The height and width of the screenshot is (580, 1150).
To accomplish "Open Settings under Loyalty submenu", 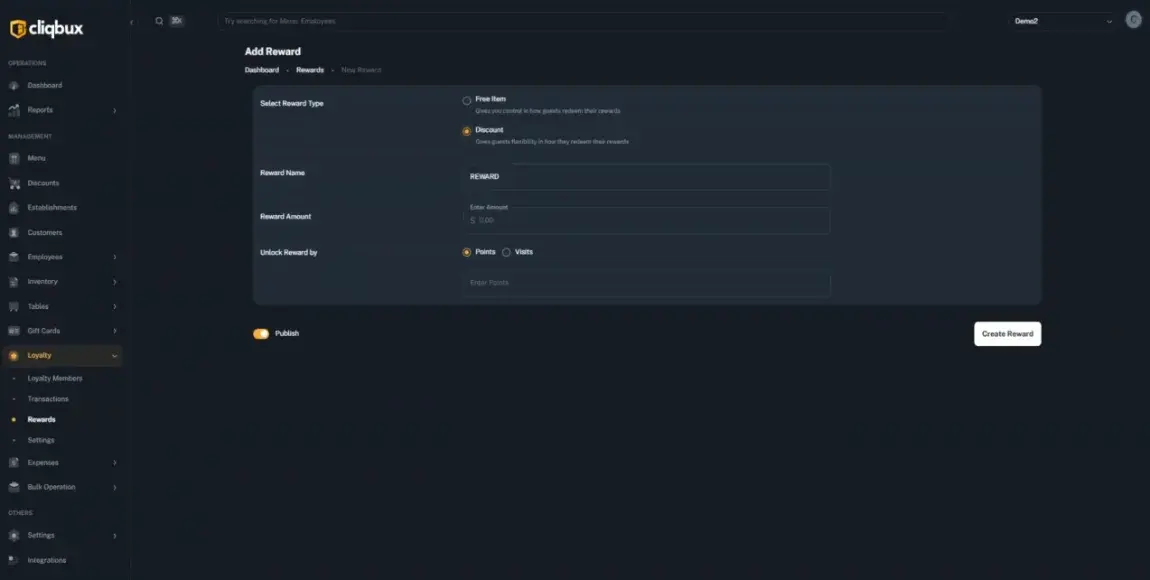I will click(41, 440).
